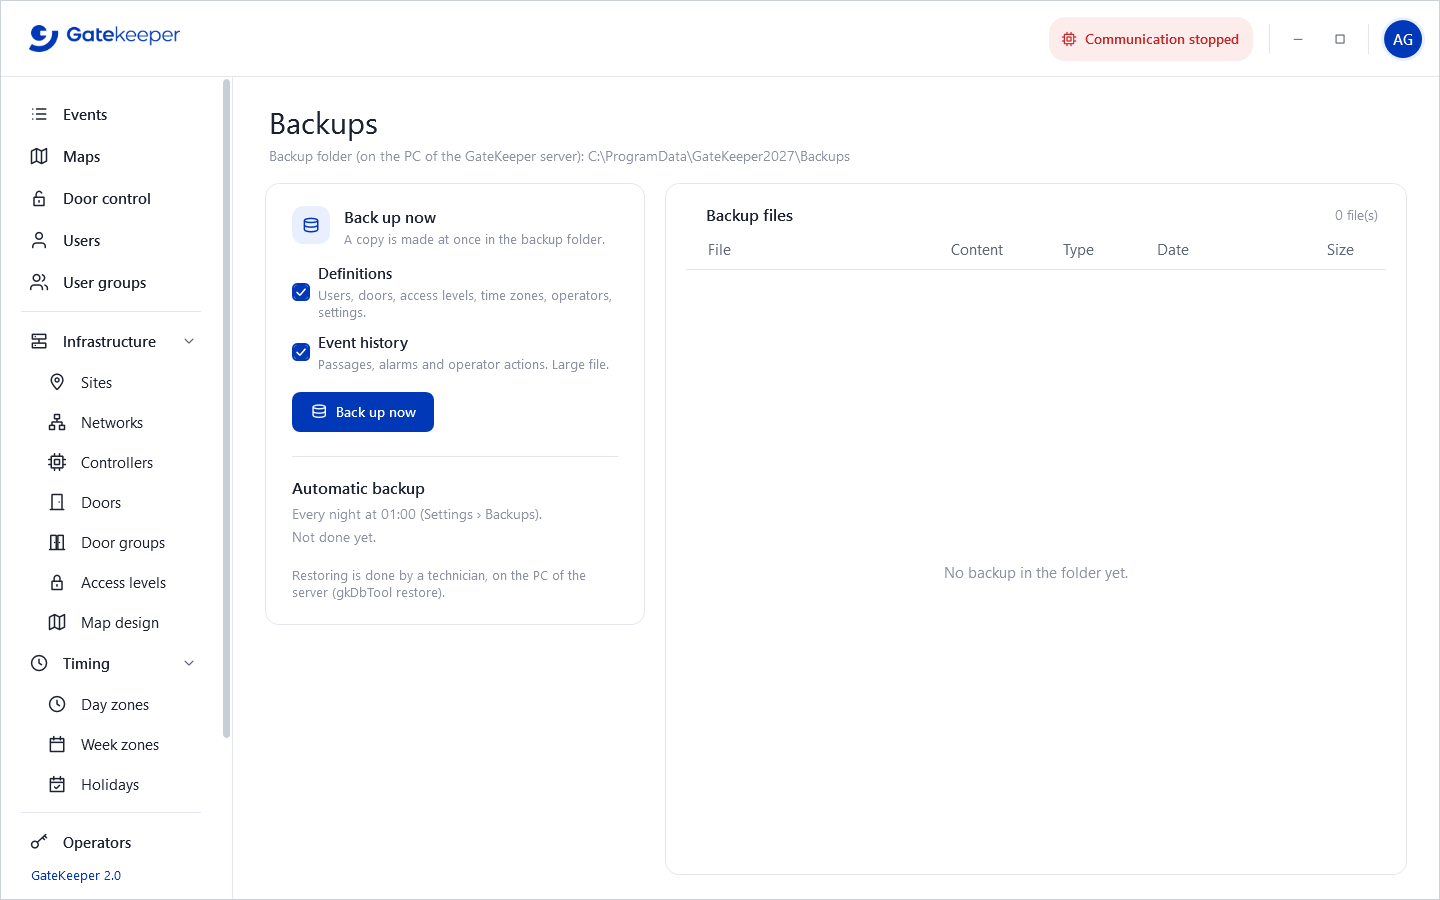Click the Gatekeeper logo icon
The image size is (1440, 900).
44,38
